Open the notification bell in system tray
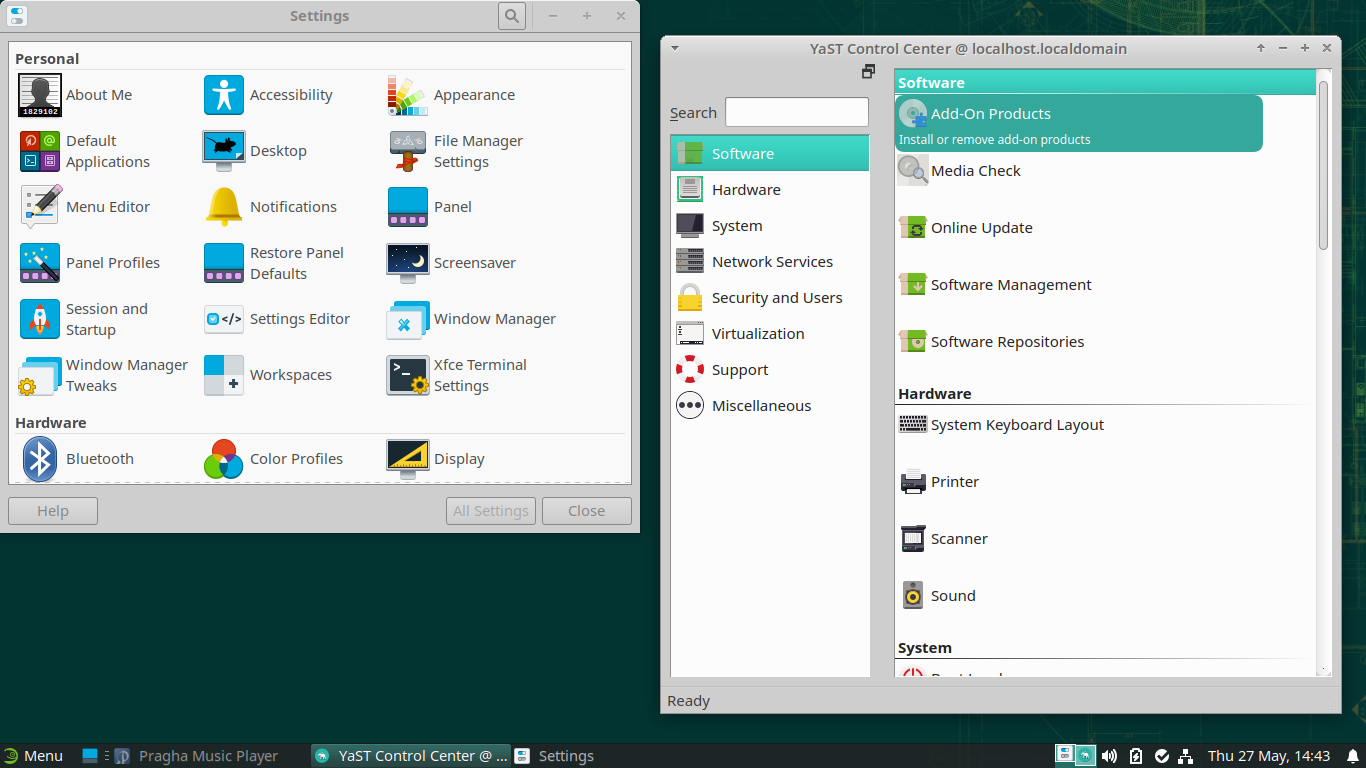 [1352, 756]
